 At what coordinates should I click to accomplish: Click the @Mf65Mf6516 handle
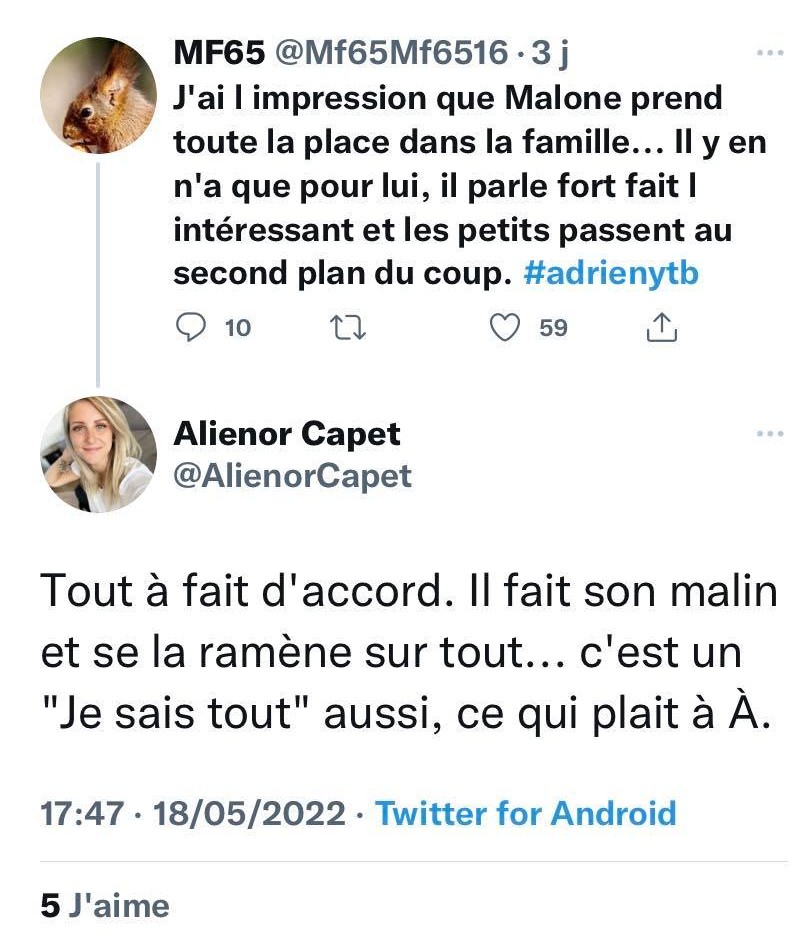[390, 52]
